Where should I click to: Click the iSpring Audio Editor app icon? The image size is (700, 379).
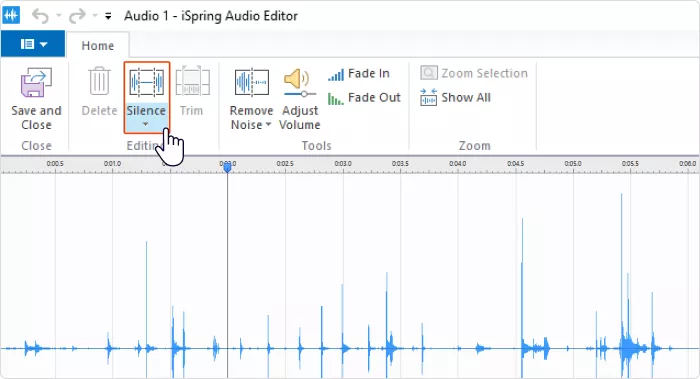pyautogui.click(x=11, y=16)
